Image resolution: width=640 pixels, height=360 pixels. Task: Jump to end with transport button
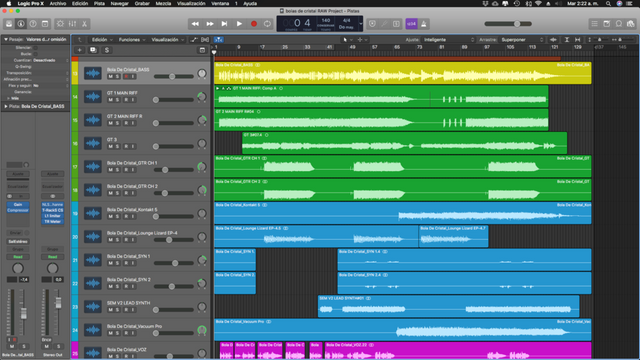click(x=224, y=24)
